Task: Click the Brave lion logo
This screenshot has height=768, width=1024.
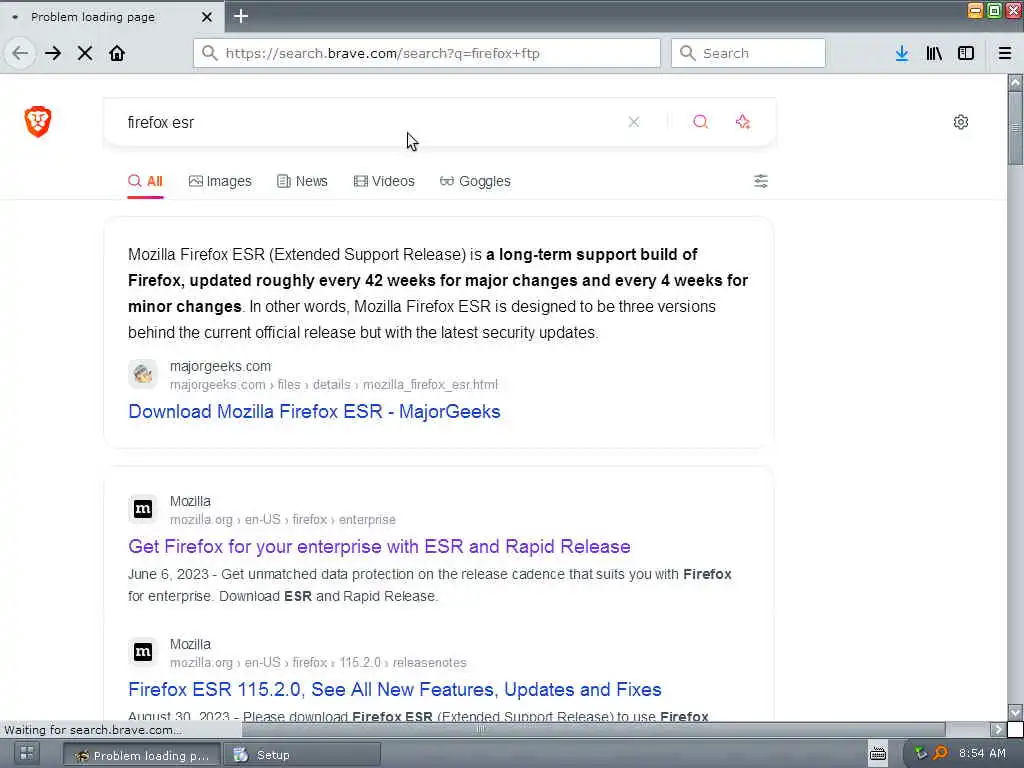Action: click(x=38, y=121)
